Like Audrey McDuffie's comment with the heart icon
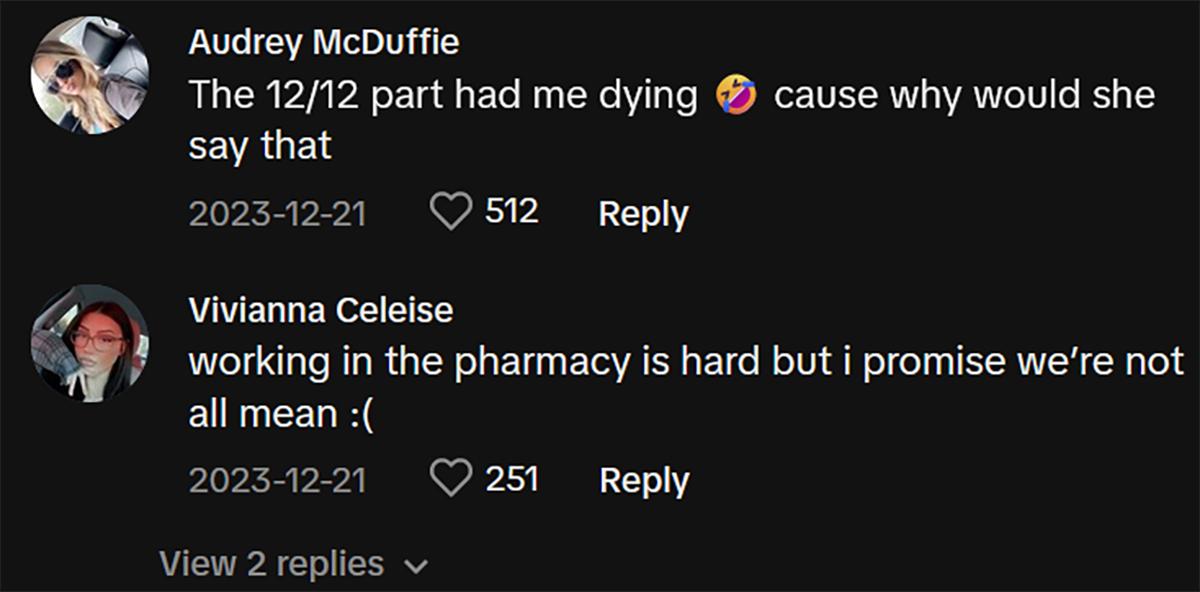 (x=451, y=211)
